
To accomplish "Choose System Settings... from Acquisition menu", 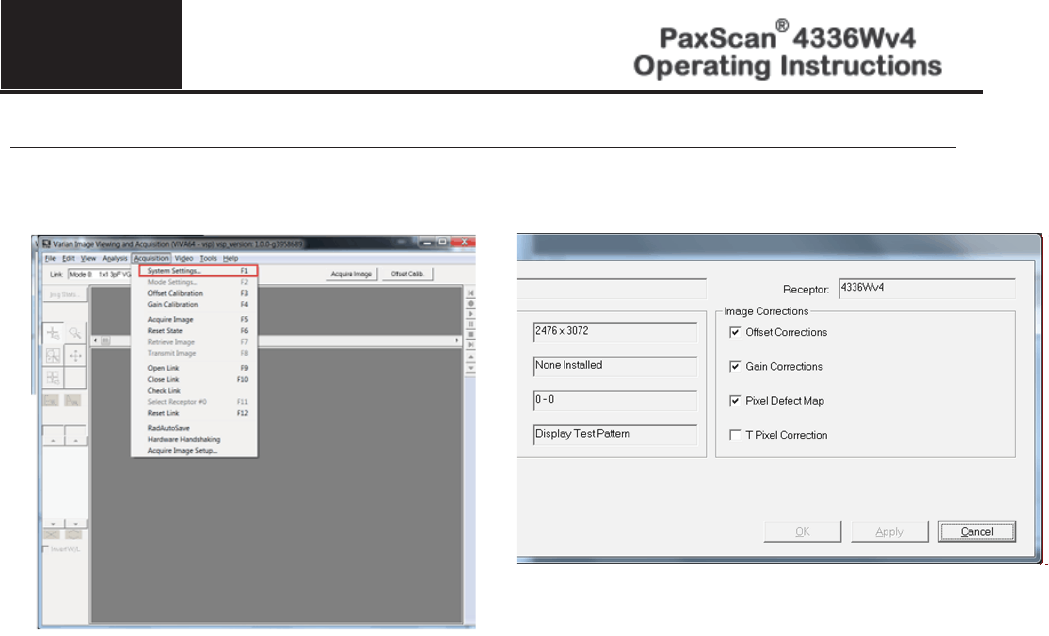I will coord(198,271).
